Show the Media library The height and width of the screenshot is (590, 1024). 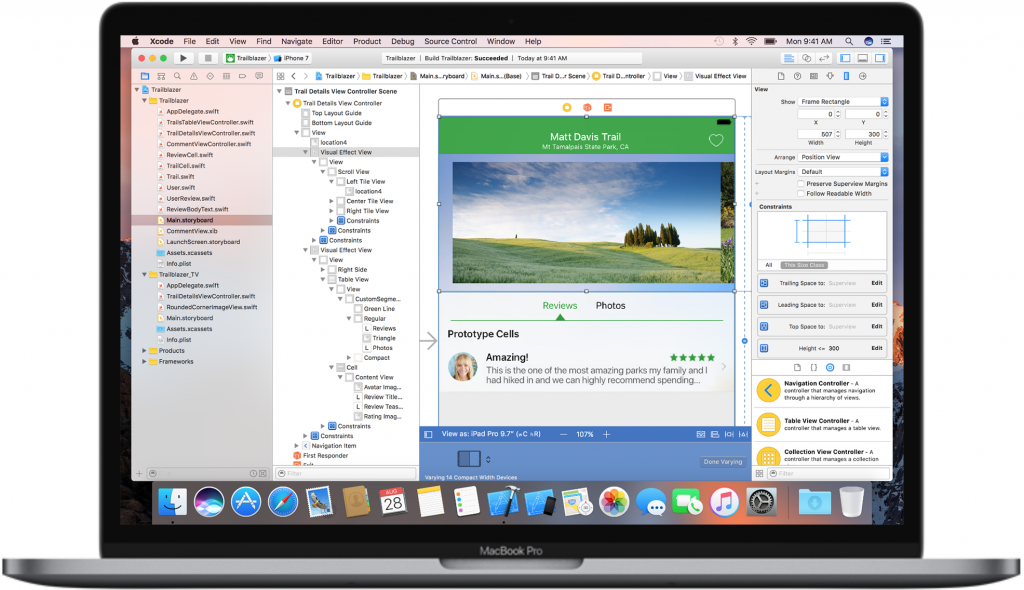click(x=846, y=367)
